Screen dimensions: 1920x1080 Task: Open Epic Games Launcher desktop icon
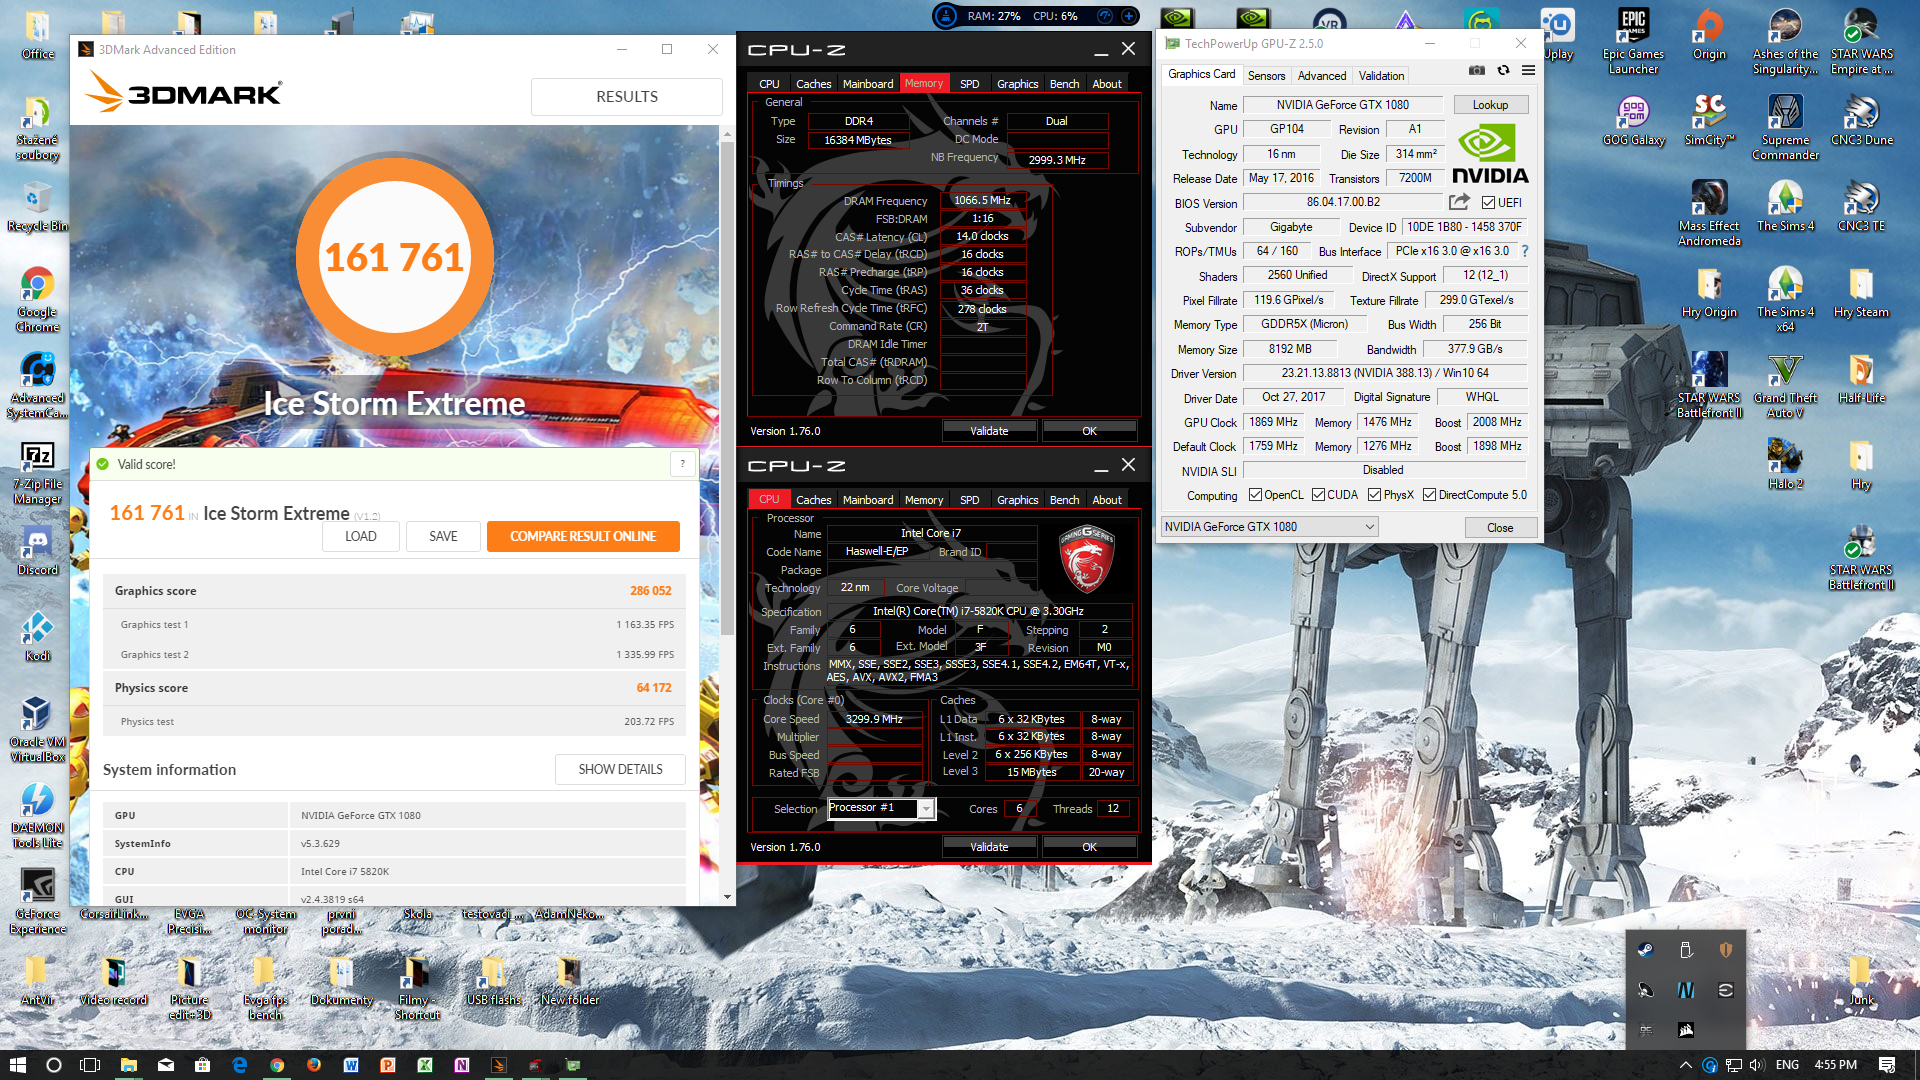click(x=1633, y=41)
